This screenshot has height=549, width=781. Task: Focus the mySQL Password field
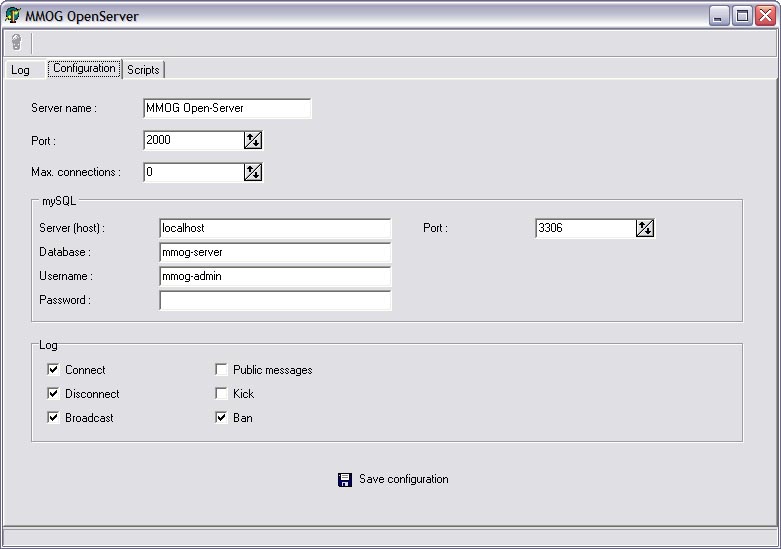point(275,301)
